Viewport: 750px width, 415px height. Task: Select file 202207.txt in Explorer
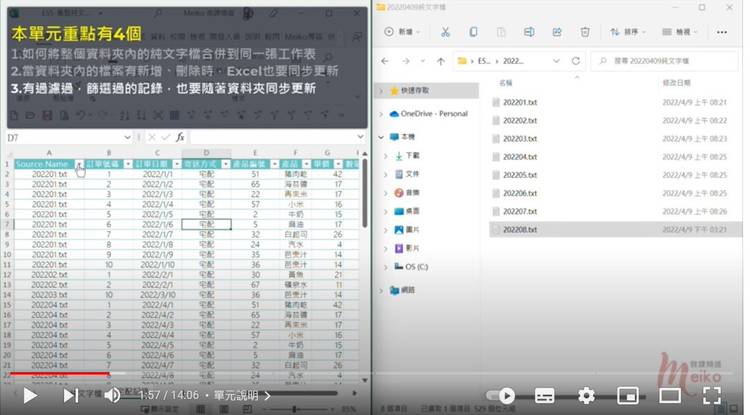pyautogui.click(x=519, y=211)
